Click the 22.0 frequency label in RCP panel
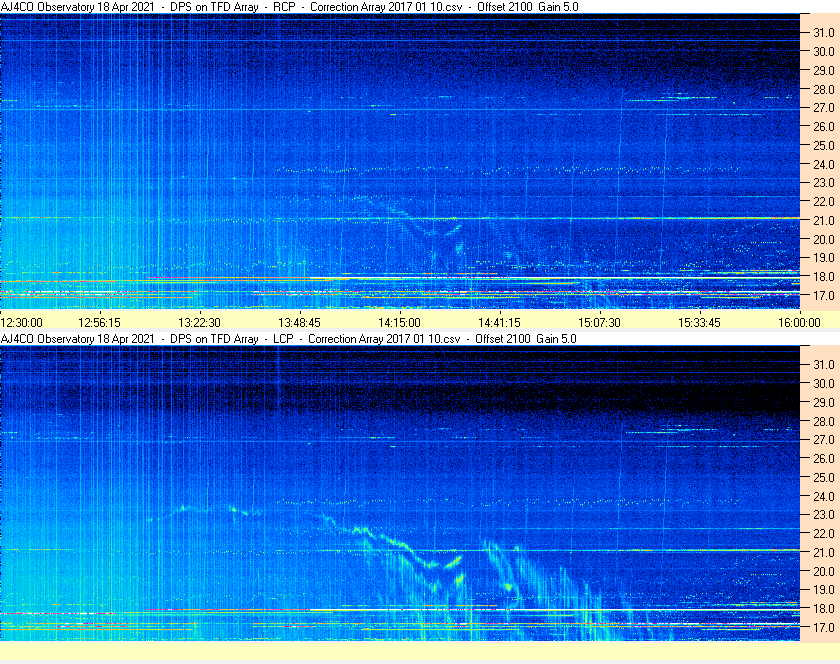 click(824, 202)
